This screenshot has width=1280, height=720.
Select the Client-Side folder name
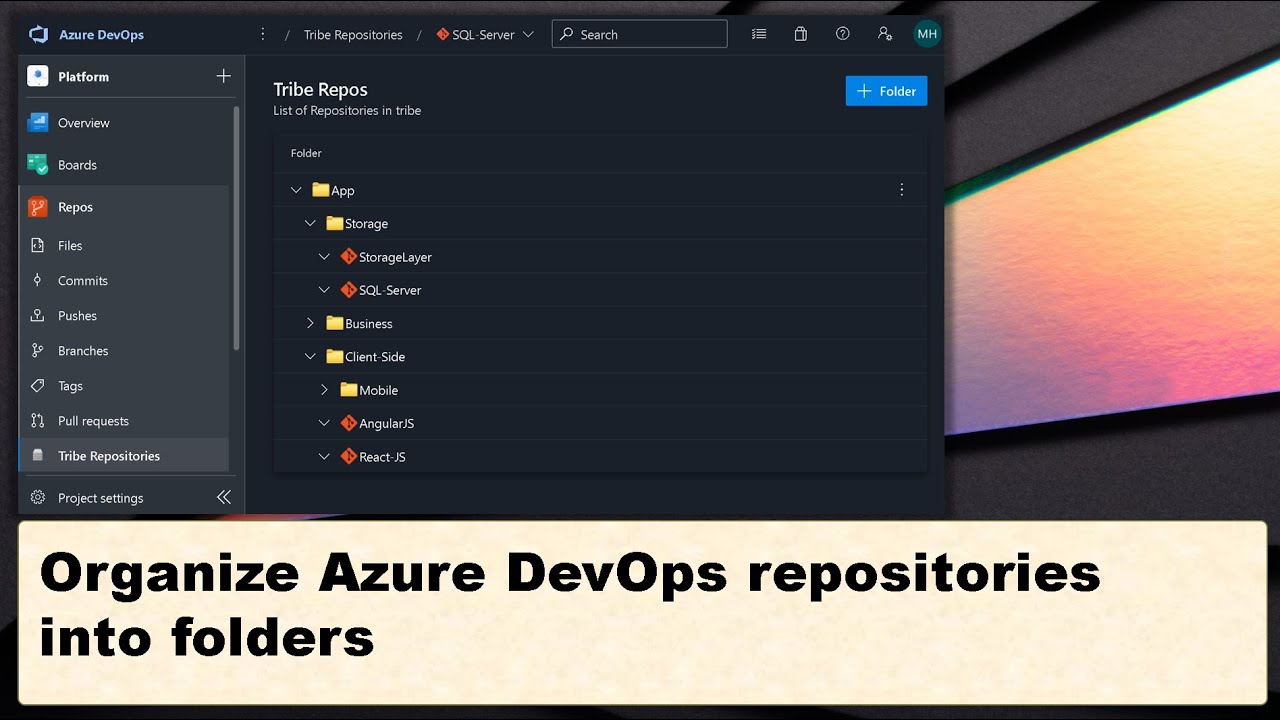click(375, 357)
